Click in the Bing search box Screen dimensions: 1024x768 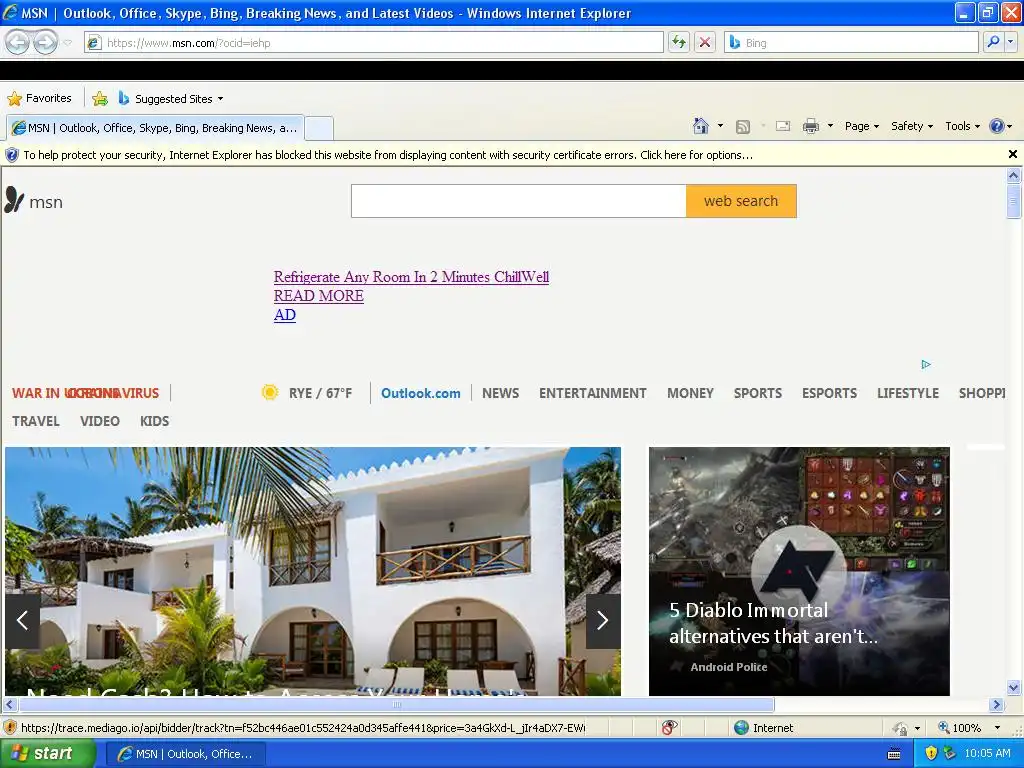tap(851, 42)
